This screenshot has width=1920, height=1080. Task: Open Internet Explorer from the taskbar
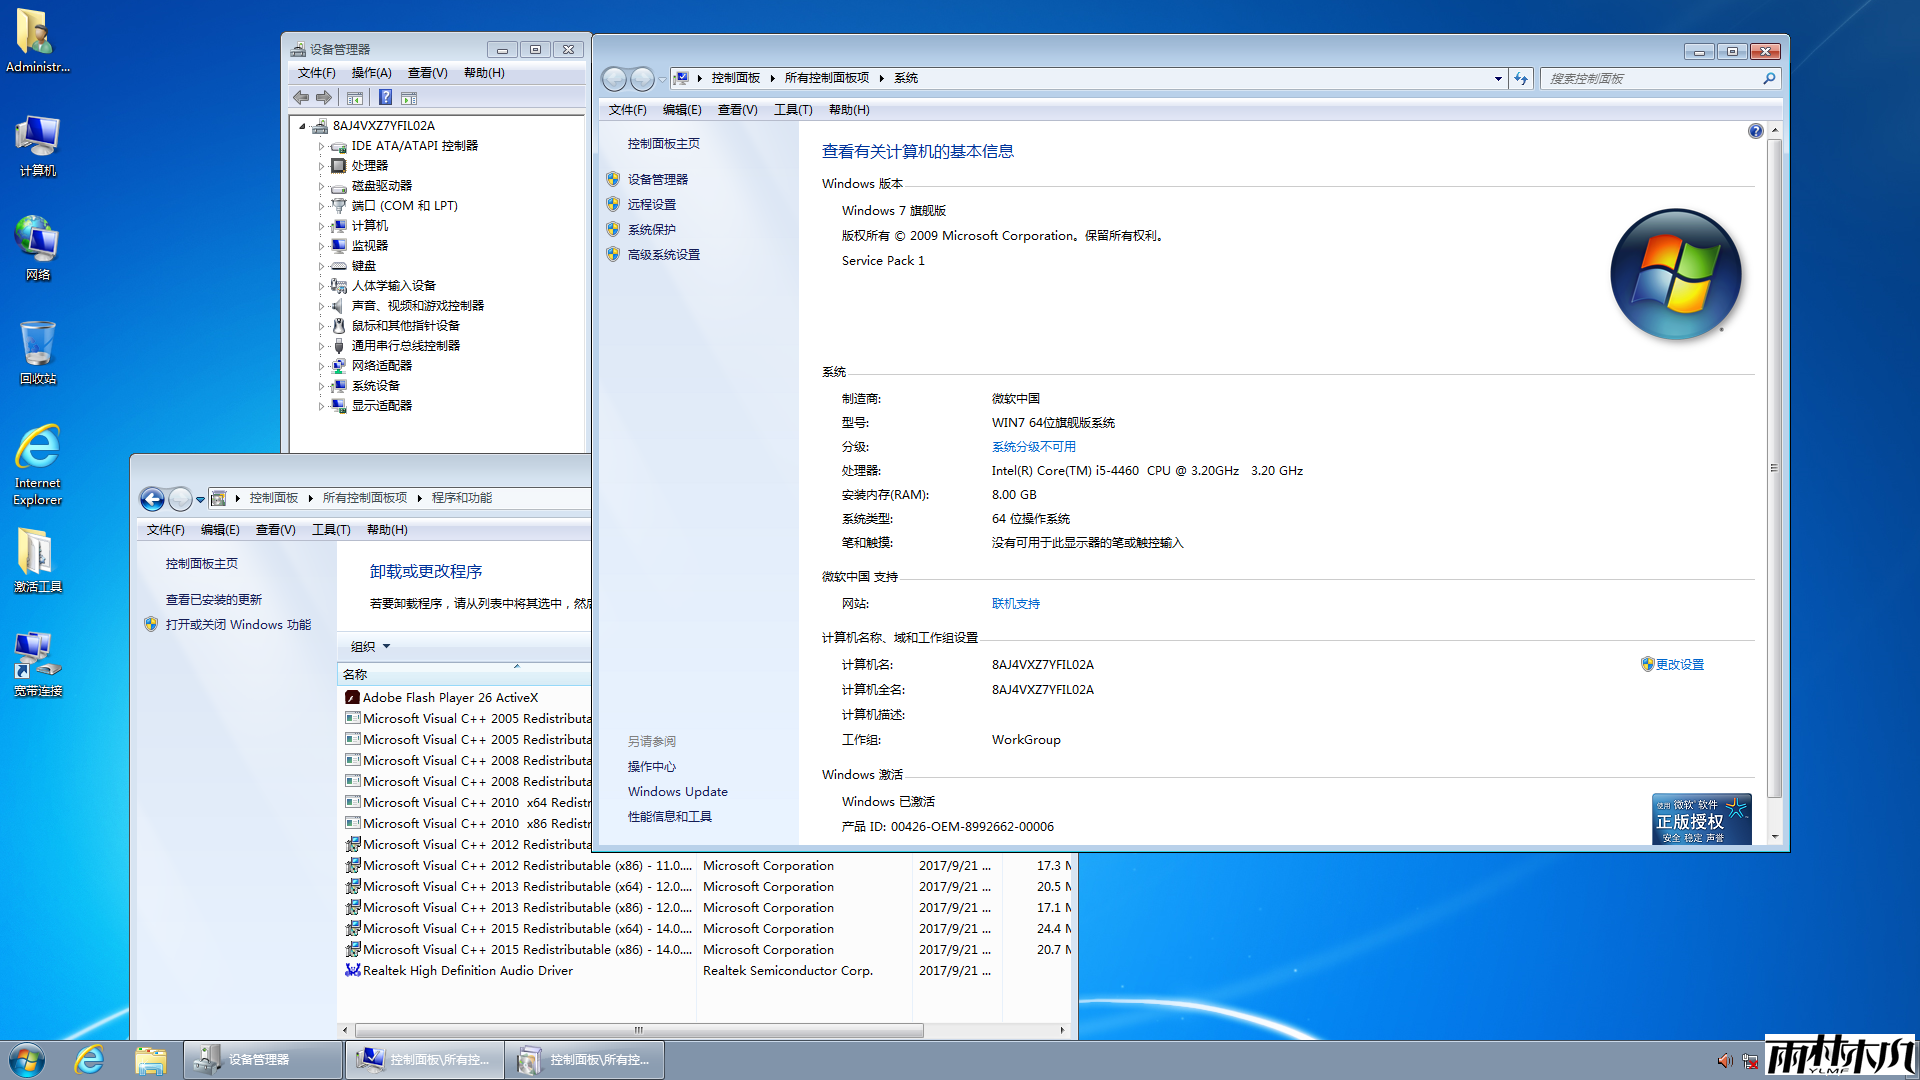pyautogui.click(x=89, y=1060)
